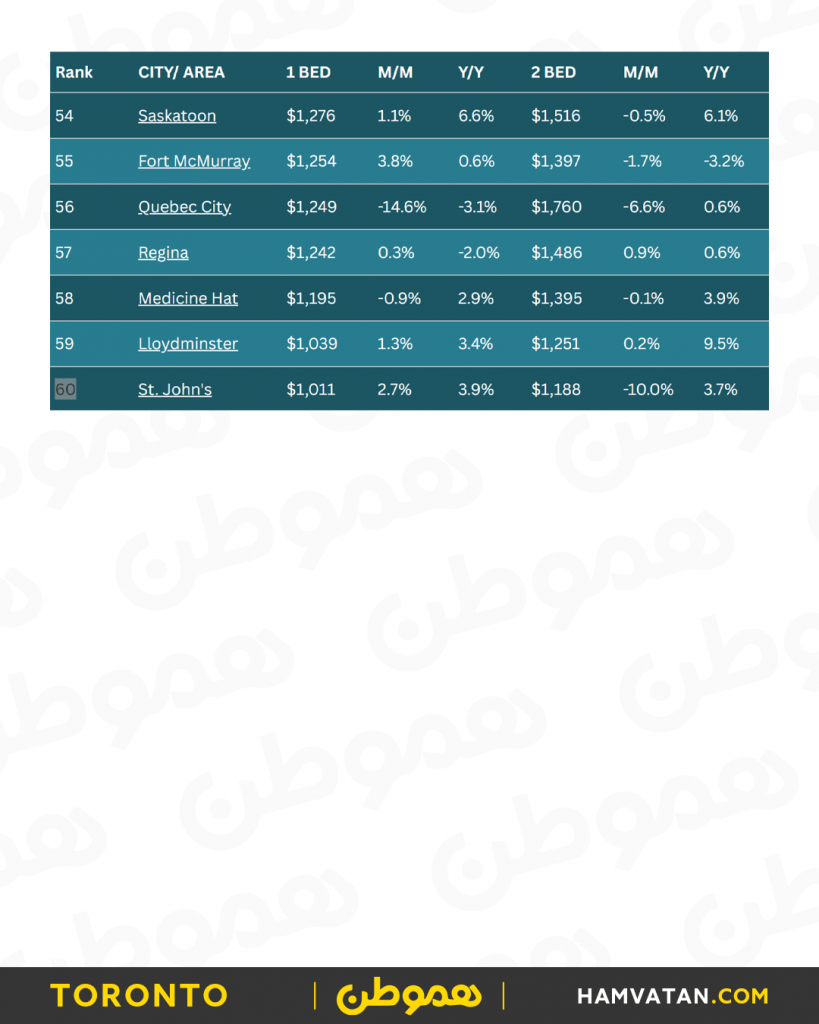Click the CITY/ AREA column header
Viewport: 819px width, 1024px height.
(181, 72)
